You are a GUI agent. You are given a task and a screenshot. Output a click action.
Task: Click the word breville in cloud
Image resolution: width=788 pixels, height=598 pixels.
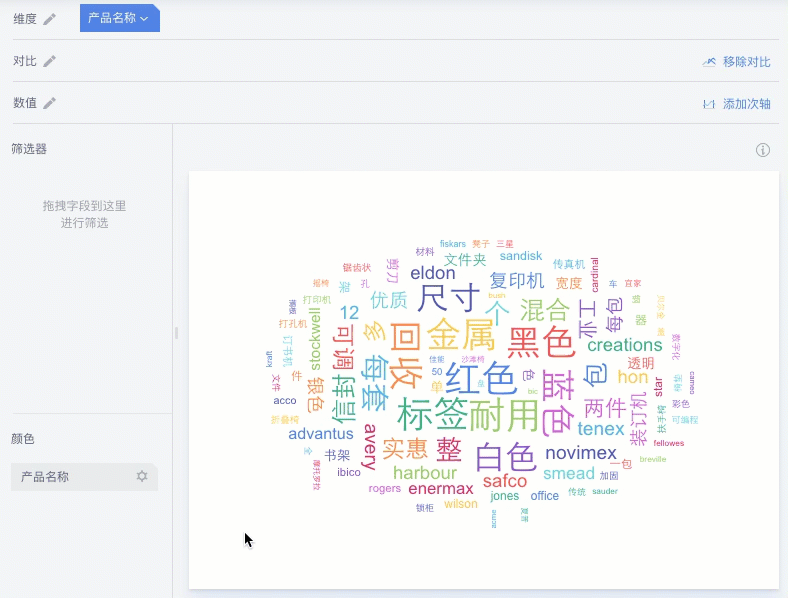[653, 459]
